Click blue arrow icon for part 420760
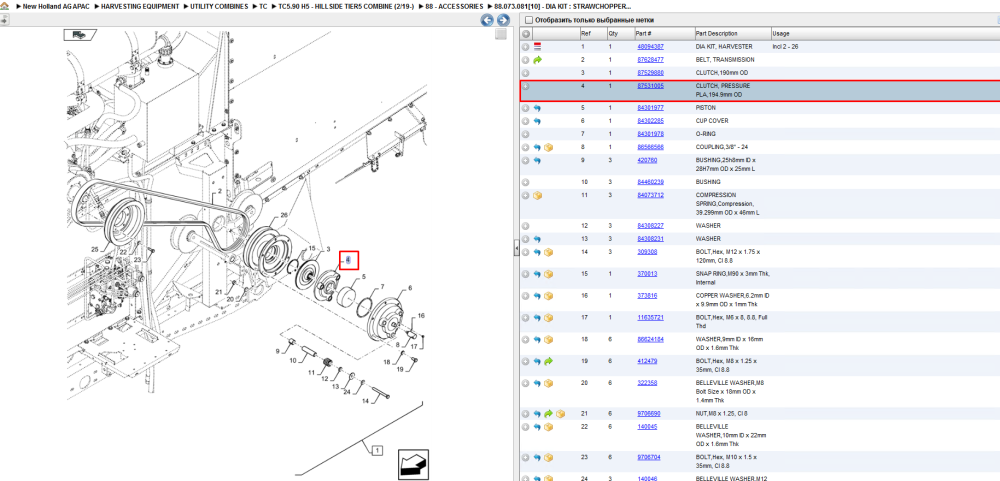The height and width of the screenshot is (481, 1000). (538, 161)
